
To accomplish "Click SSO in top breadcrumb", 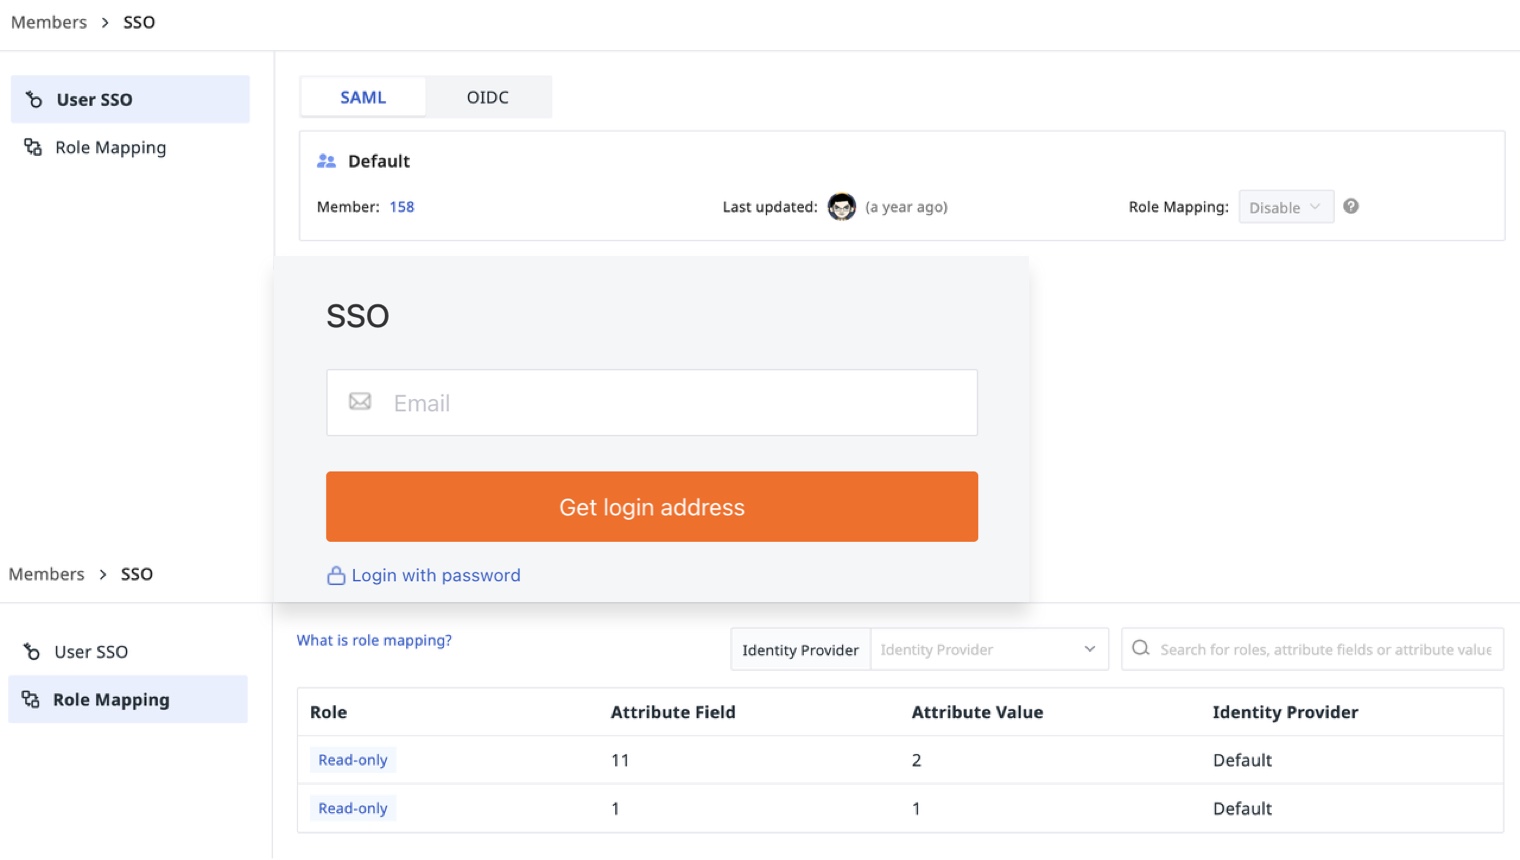I will pyautogui.click(x=139, y=22).
